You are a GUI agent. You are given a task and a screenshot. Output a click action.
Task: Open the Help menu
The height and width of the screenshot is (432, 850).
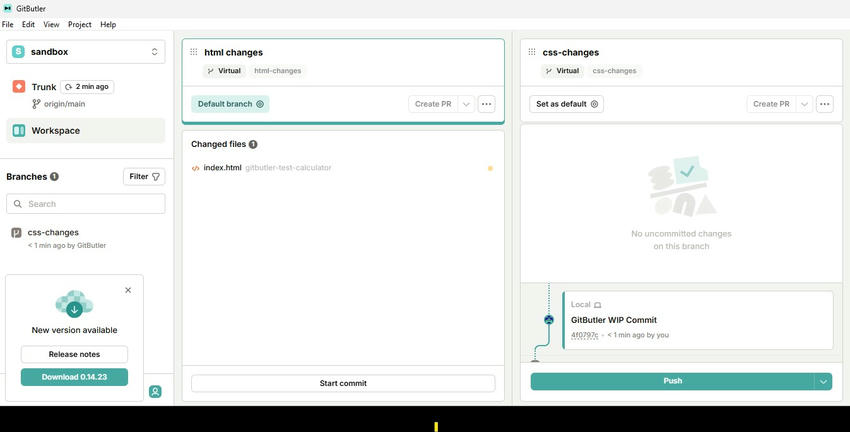tap(108, 24)
